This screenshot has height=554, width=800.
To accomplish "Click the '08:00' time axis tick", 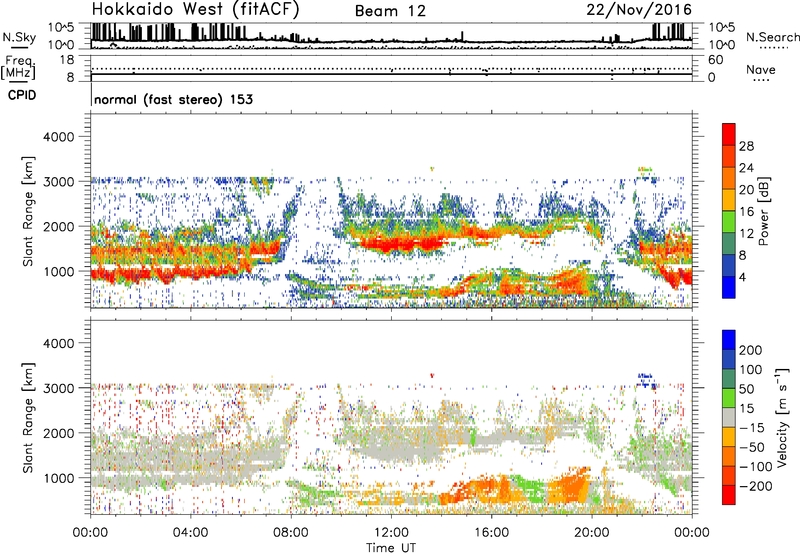I will pyautogui.click(x=291, y=533).
